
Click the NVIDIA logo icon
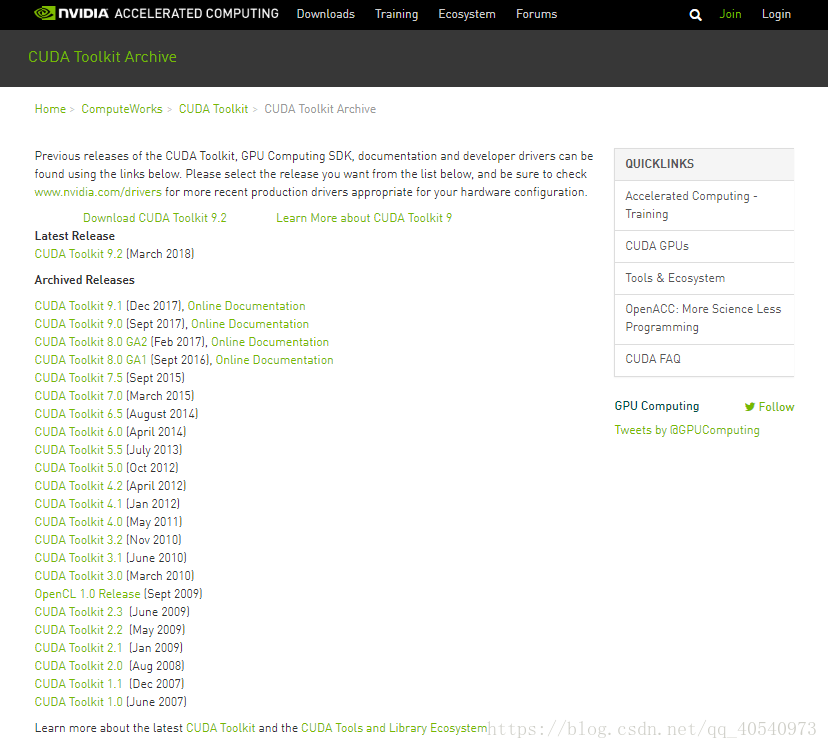pyautogui.click(x=44, y=13)
